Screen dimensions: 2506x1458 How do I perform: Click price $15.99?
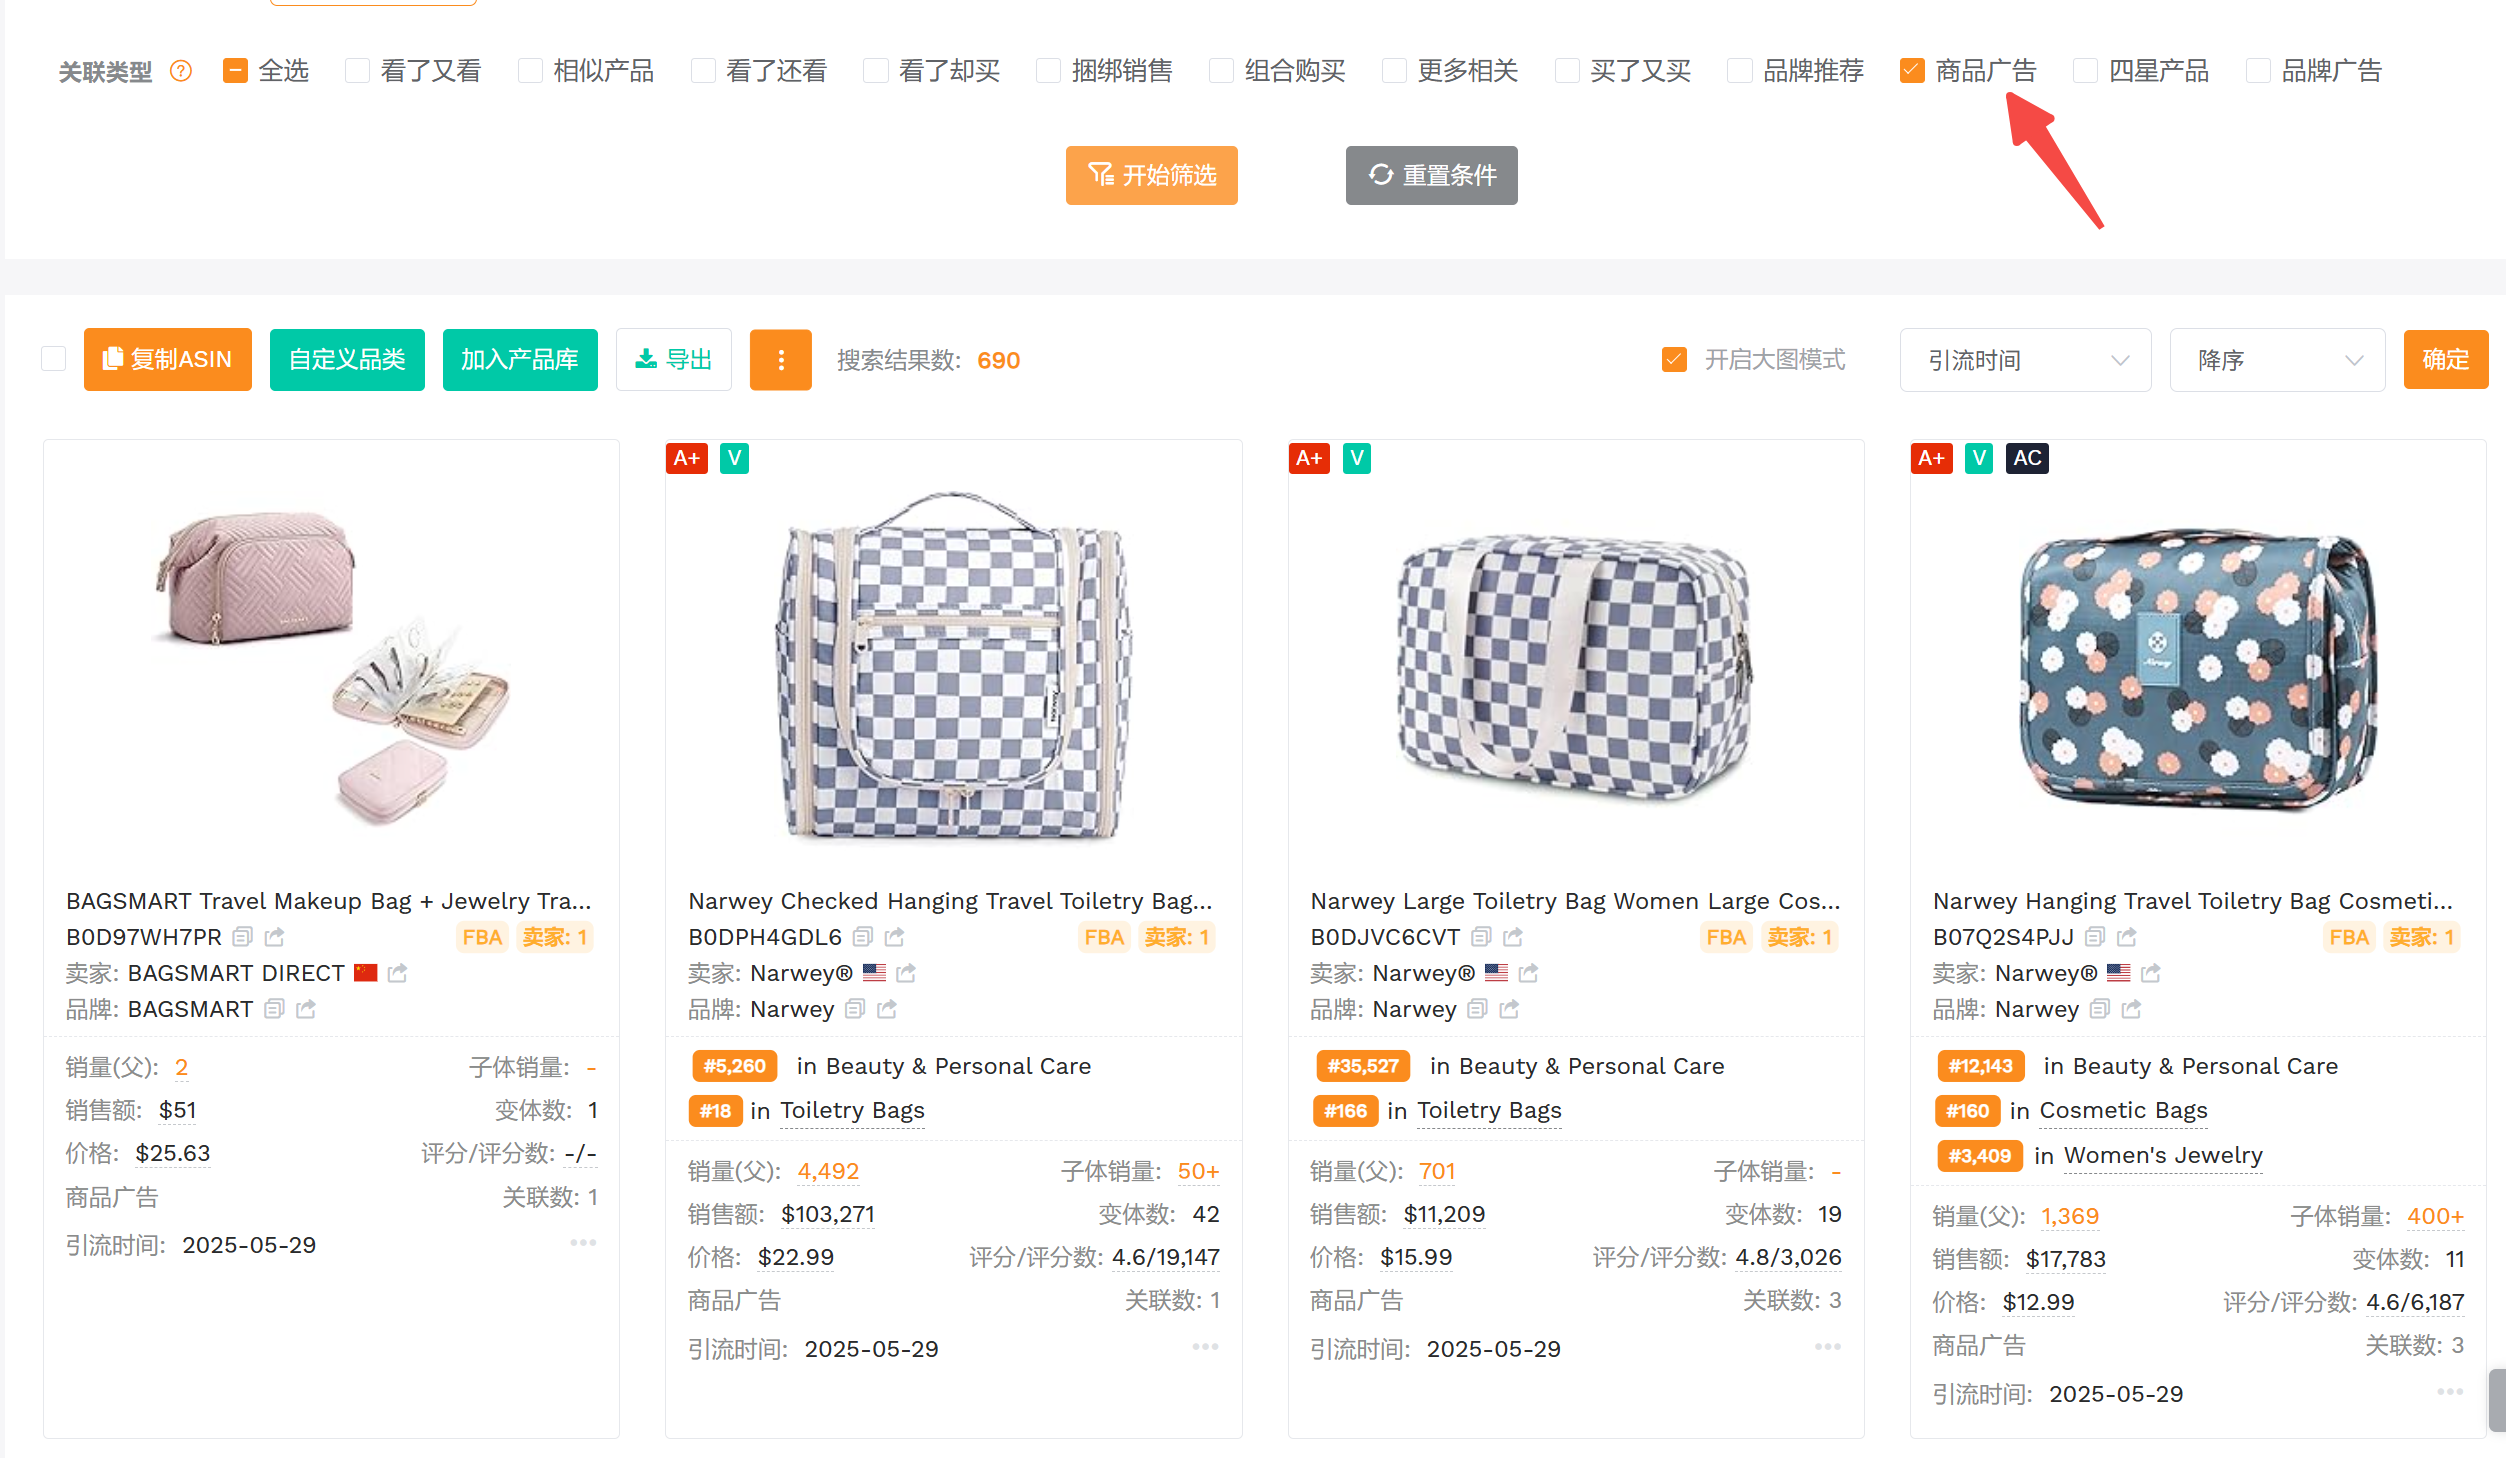tap(1416, 1257)
